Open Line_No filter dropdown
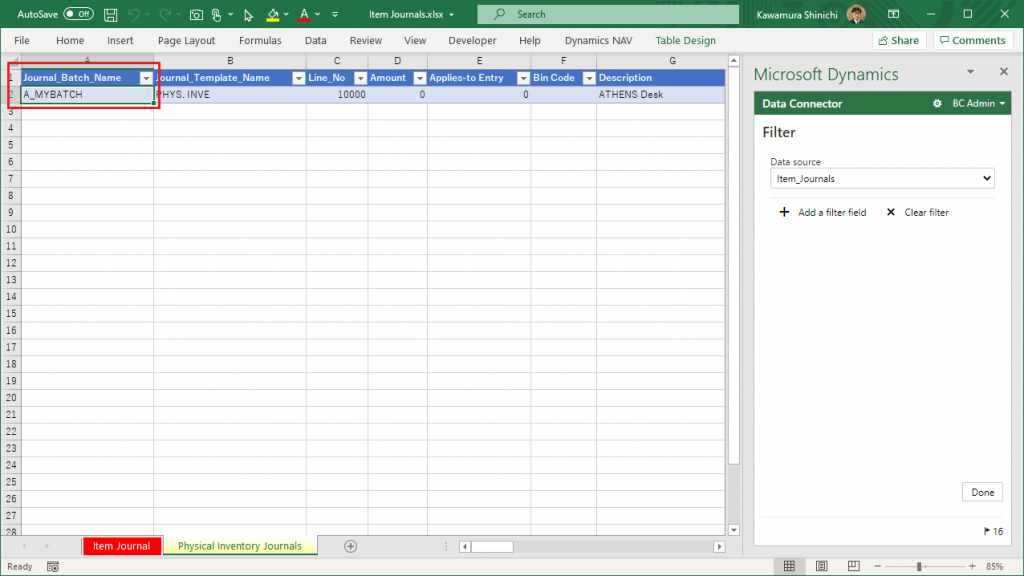 point(360,78)
